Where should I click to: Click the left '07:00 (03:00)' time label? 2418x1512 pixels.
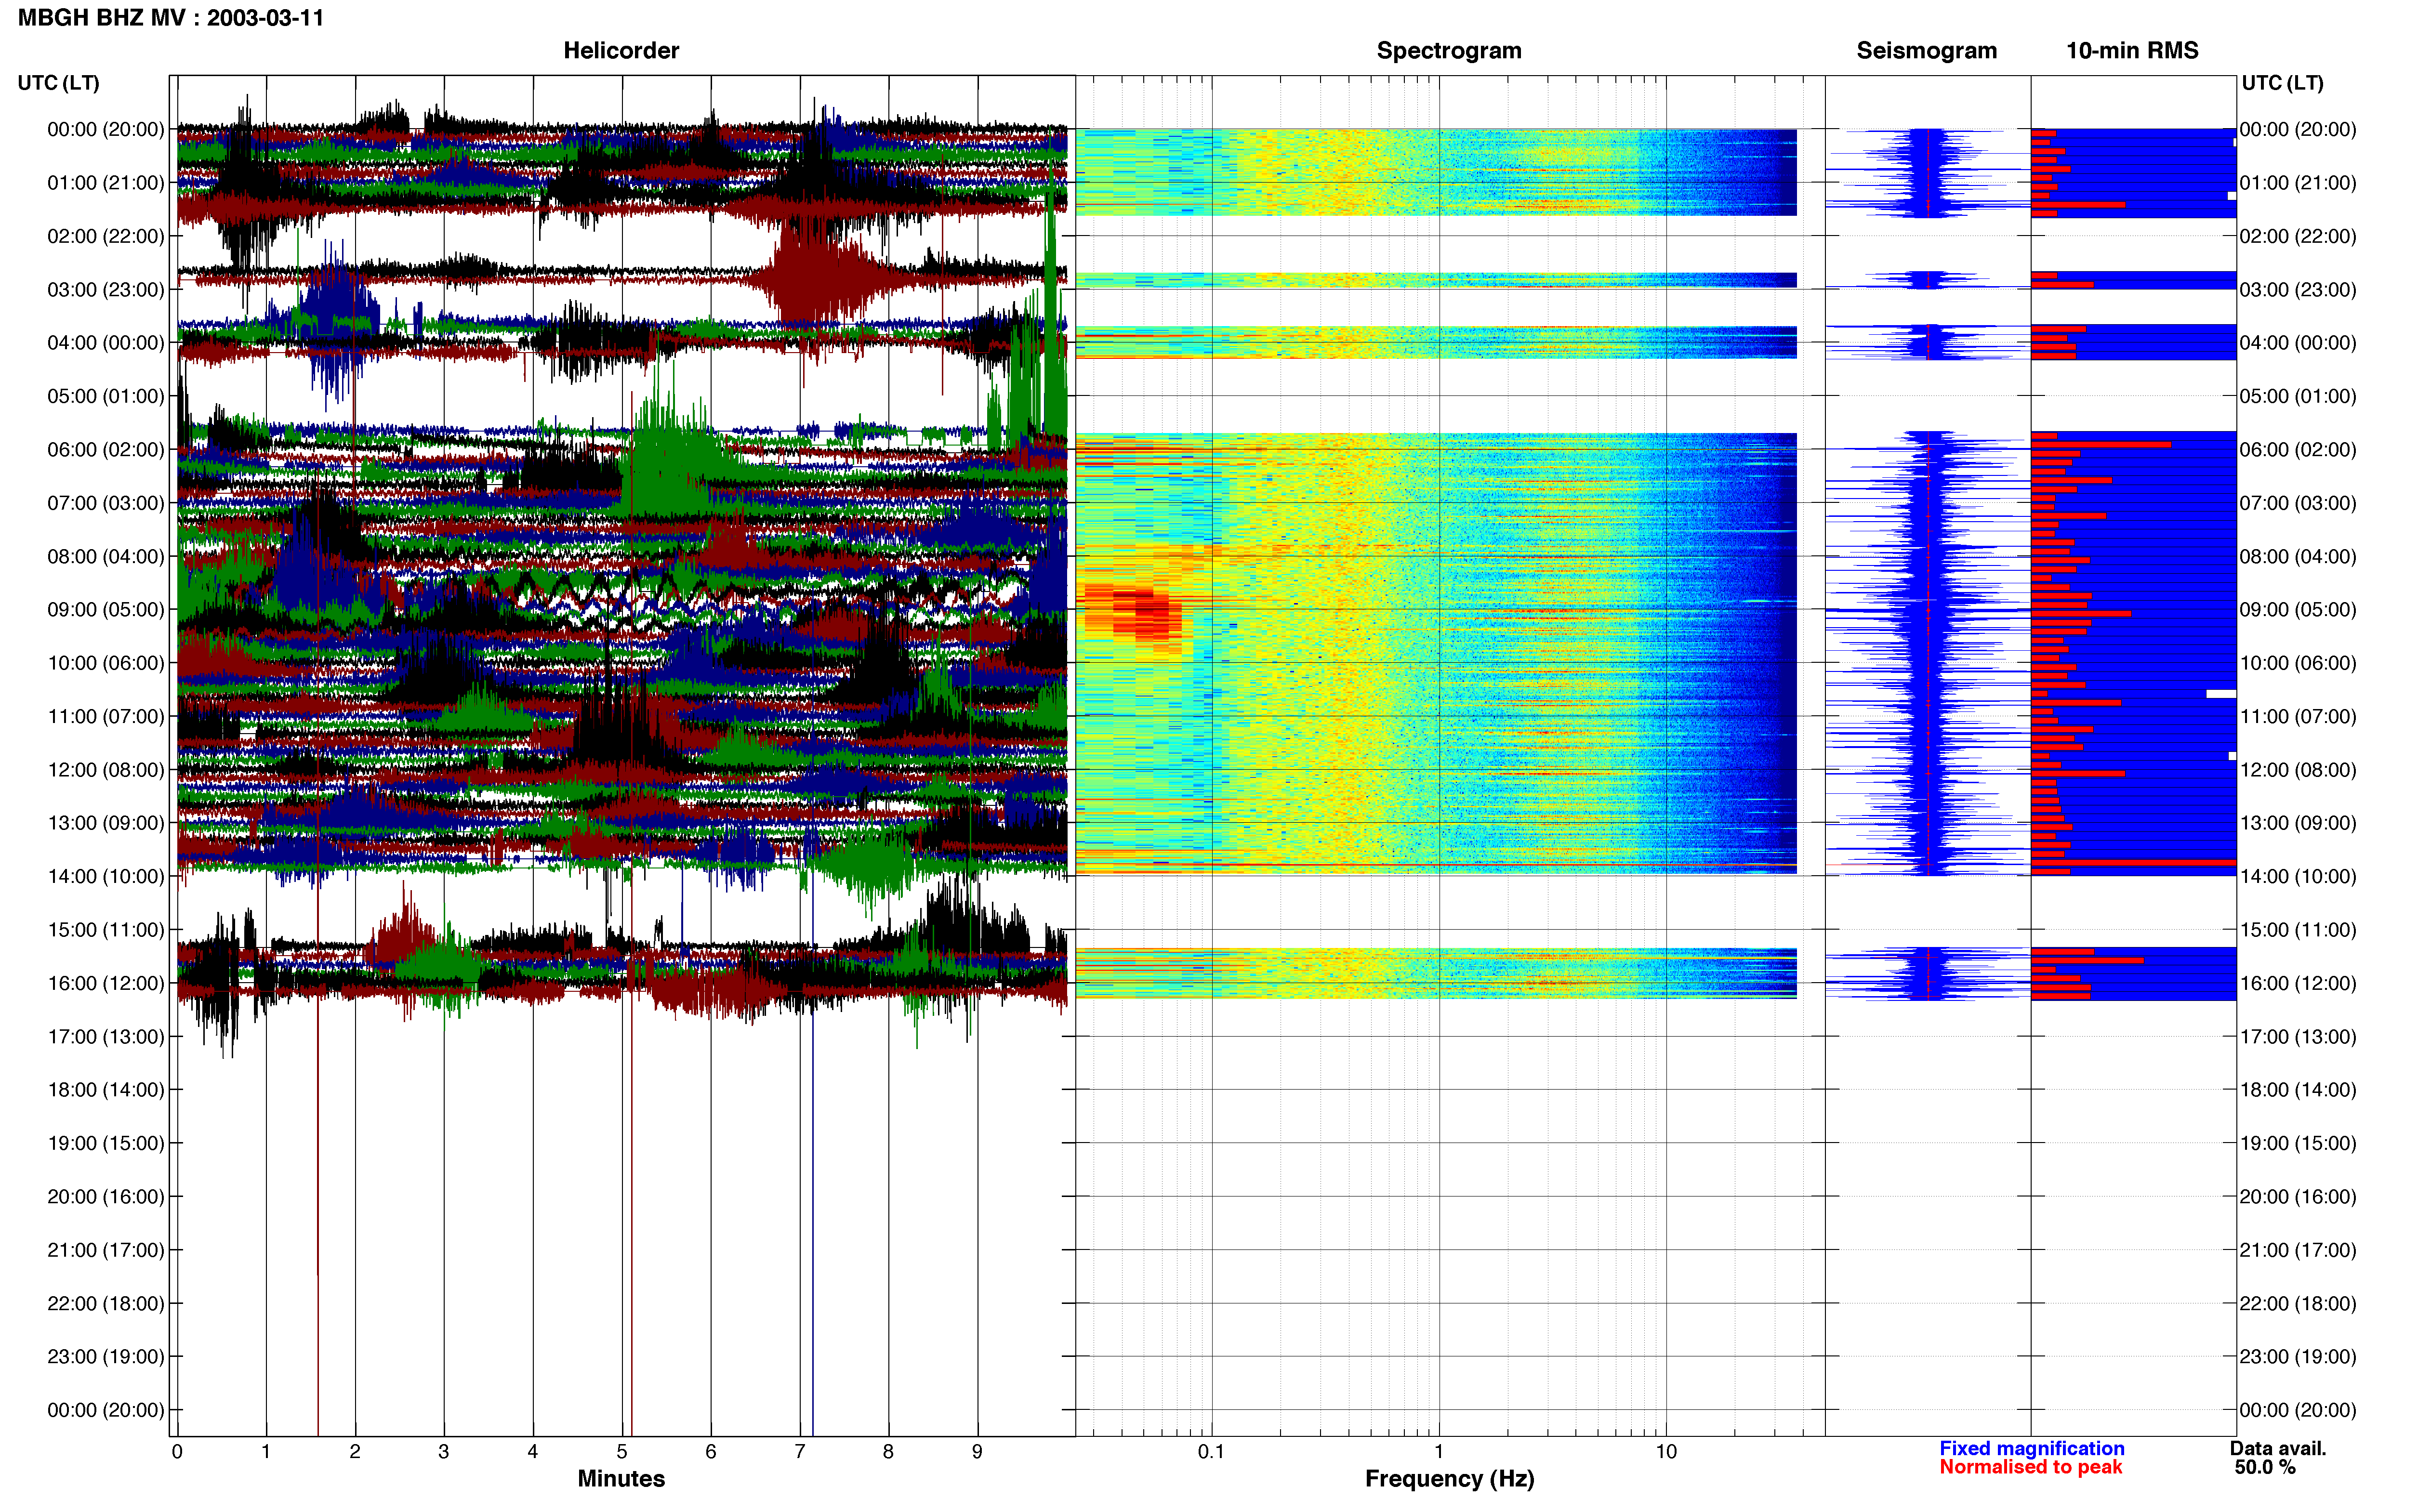click(x=106, y=503)
